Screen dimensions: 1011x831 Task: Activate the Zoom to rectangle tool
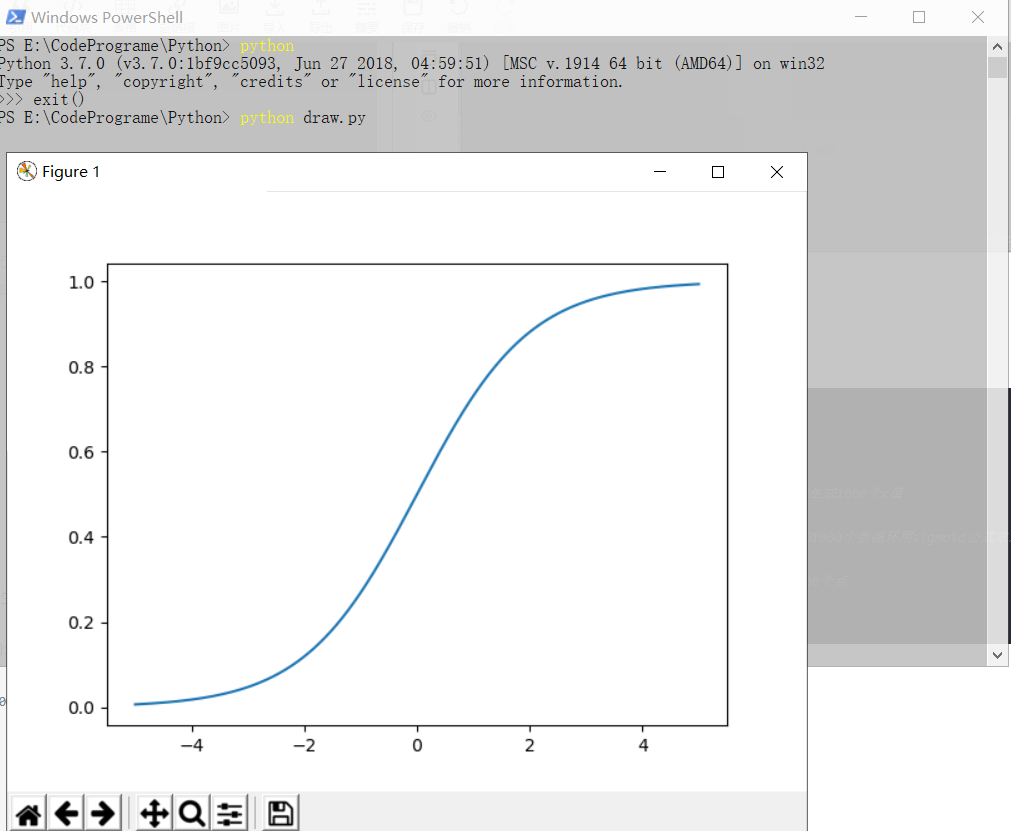191,814
